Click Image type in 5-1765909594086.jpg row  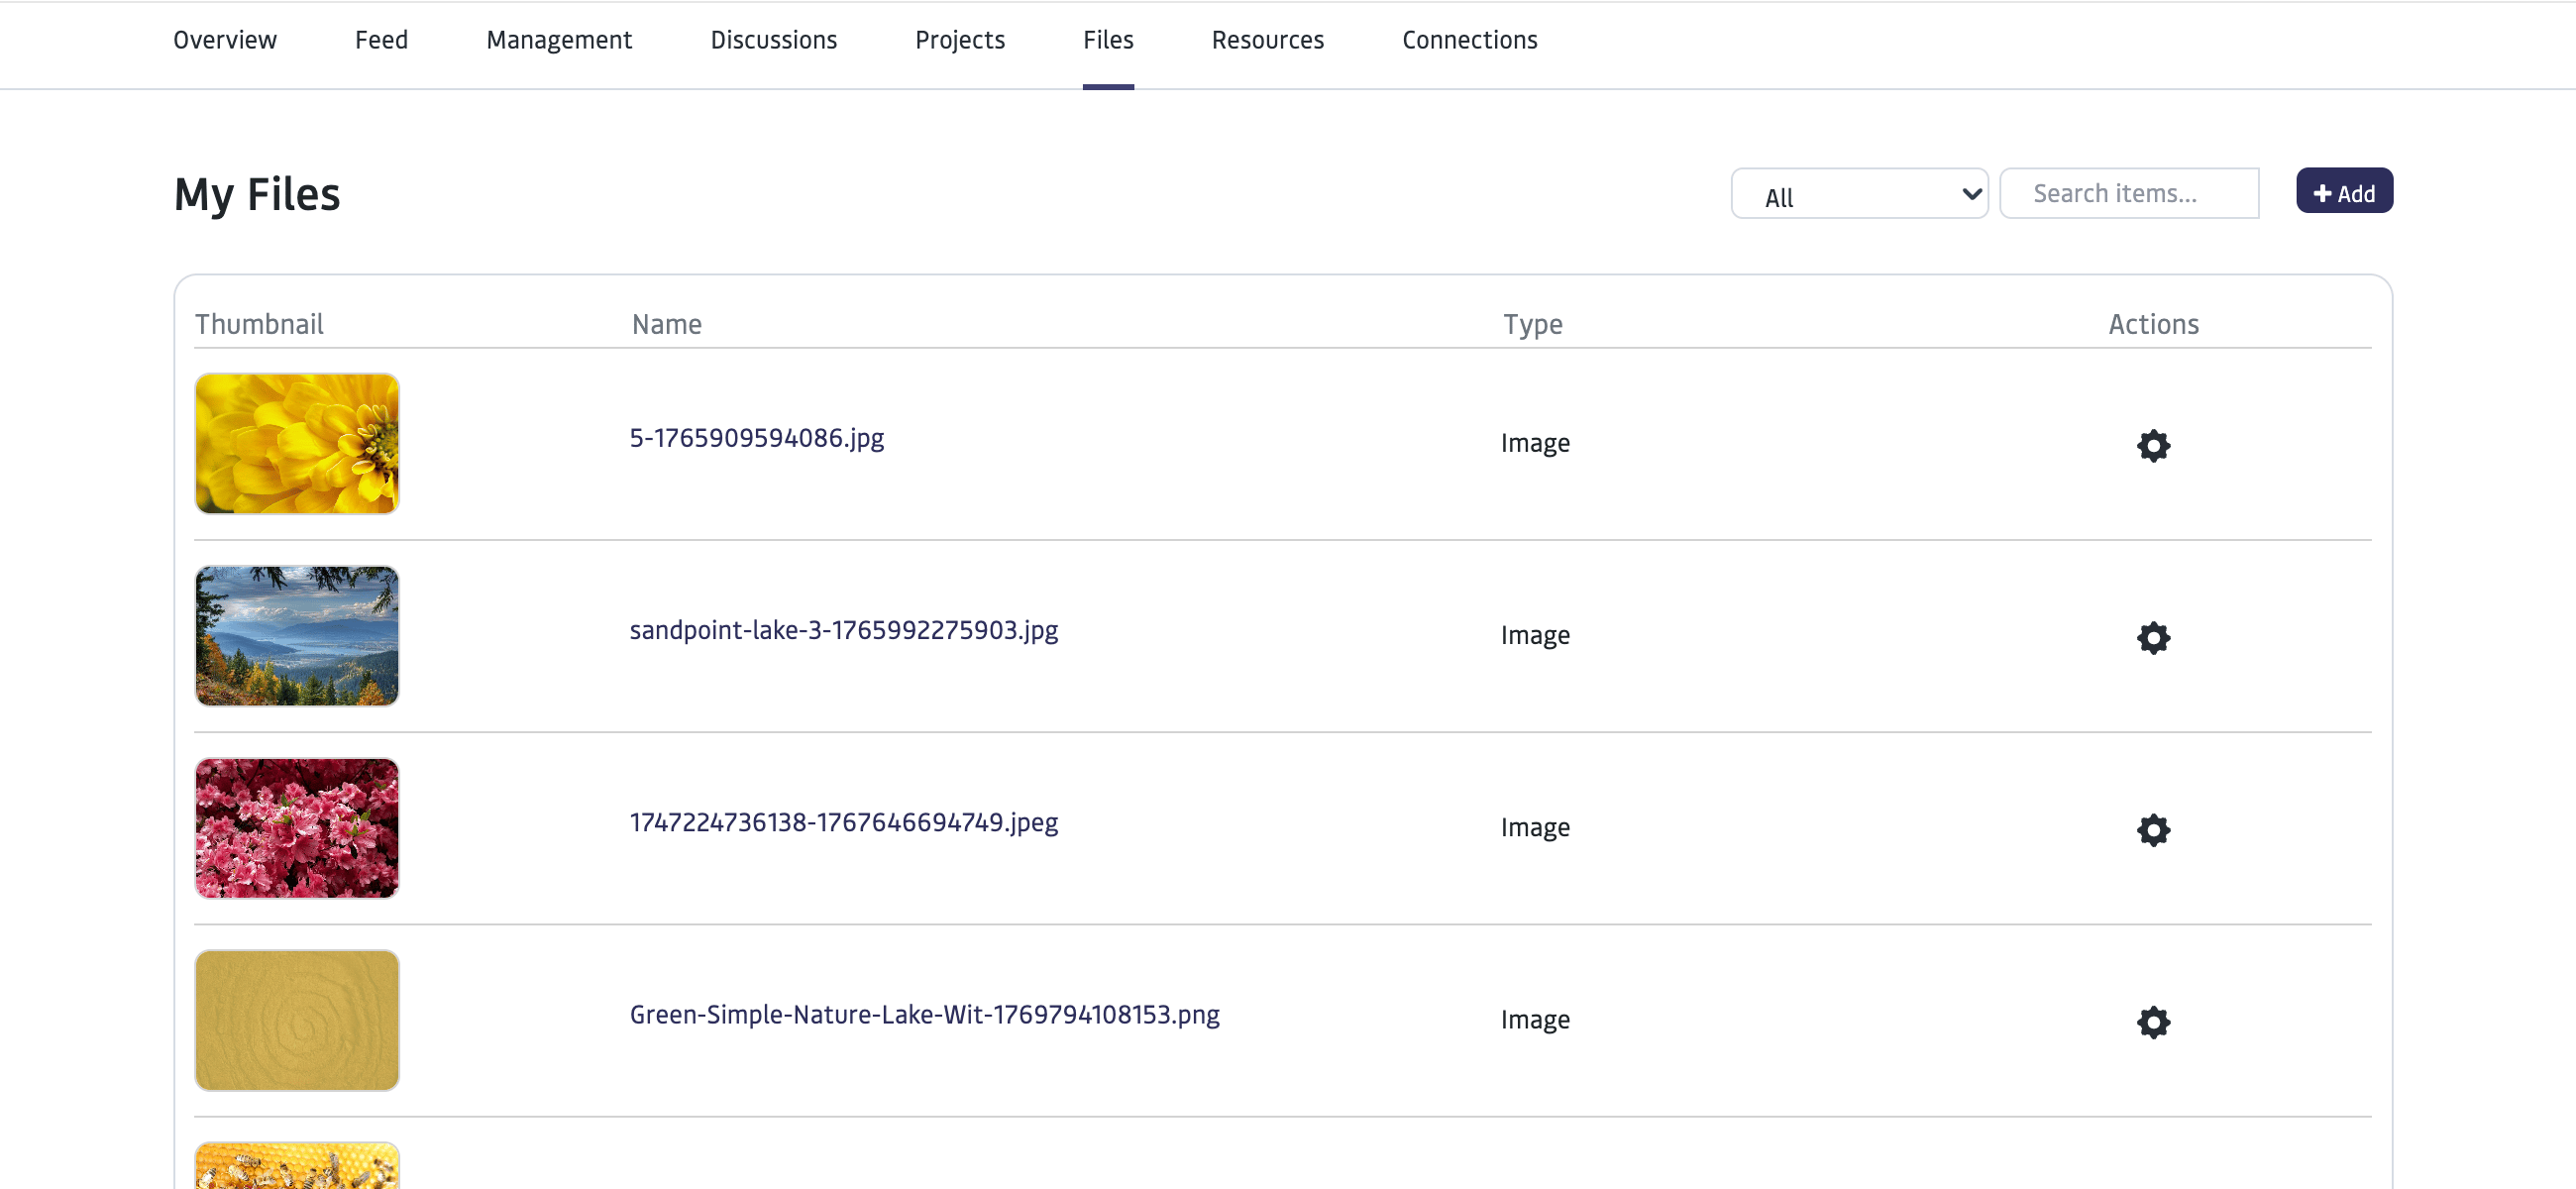point(1535,443)
